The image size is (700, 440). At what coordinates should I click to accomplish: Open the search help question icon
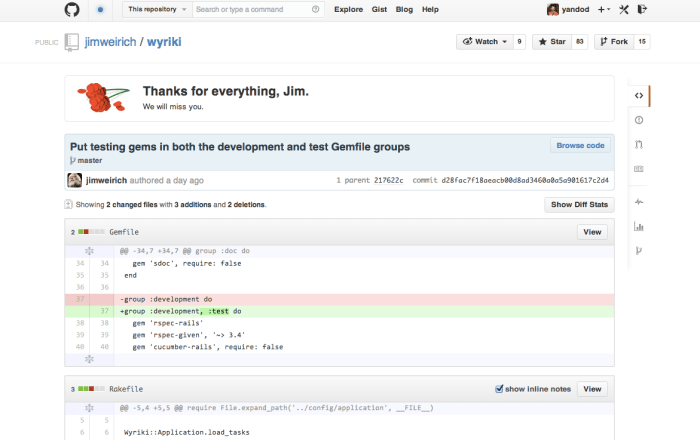click(x=316, y=9)
